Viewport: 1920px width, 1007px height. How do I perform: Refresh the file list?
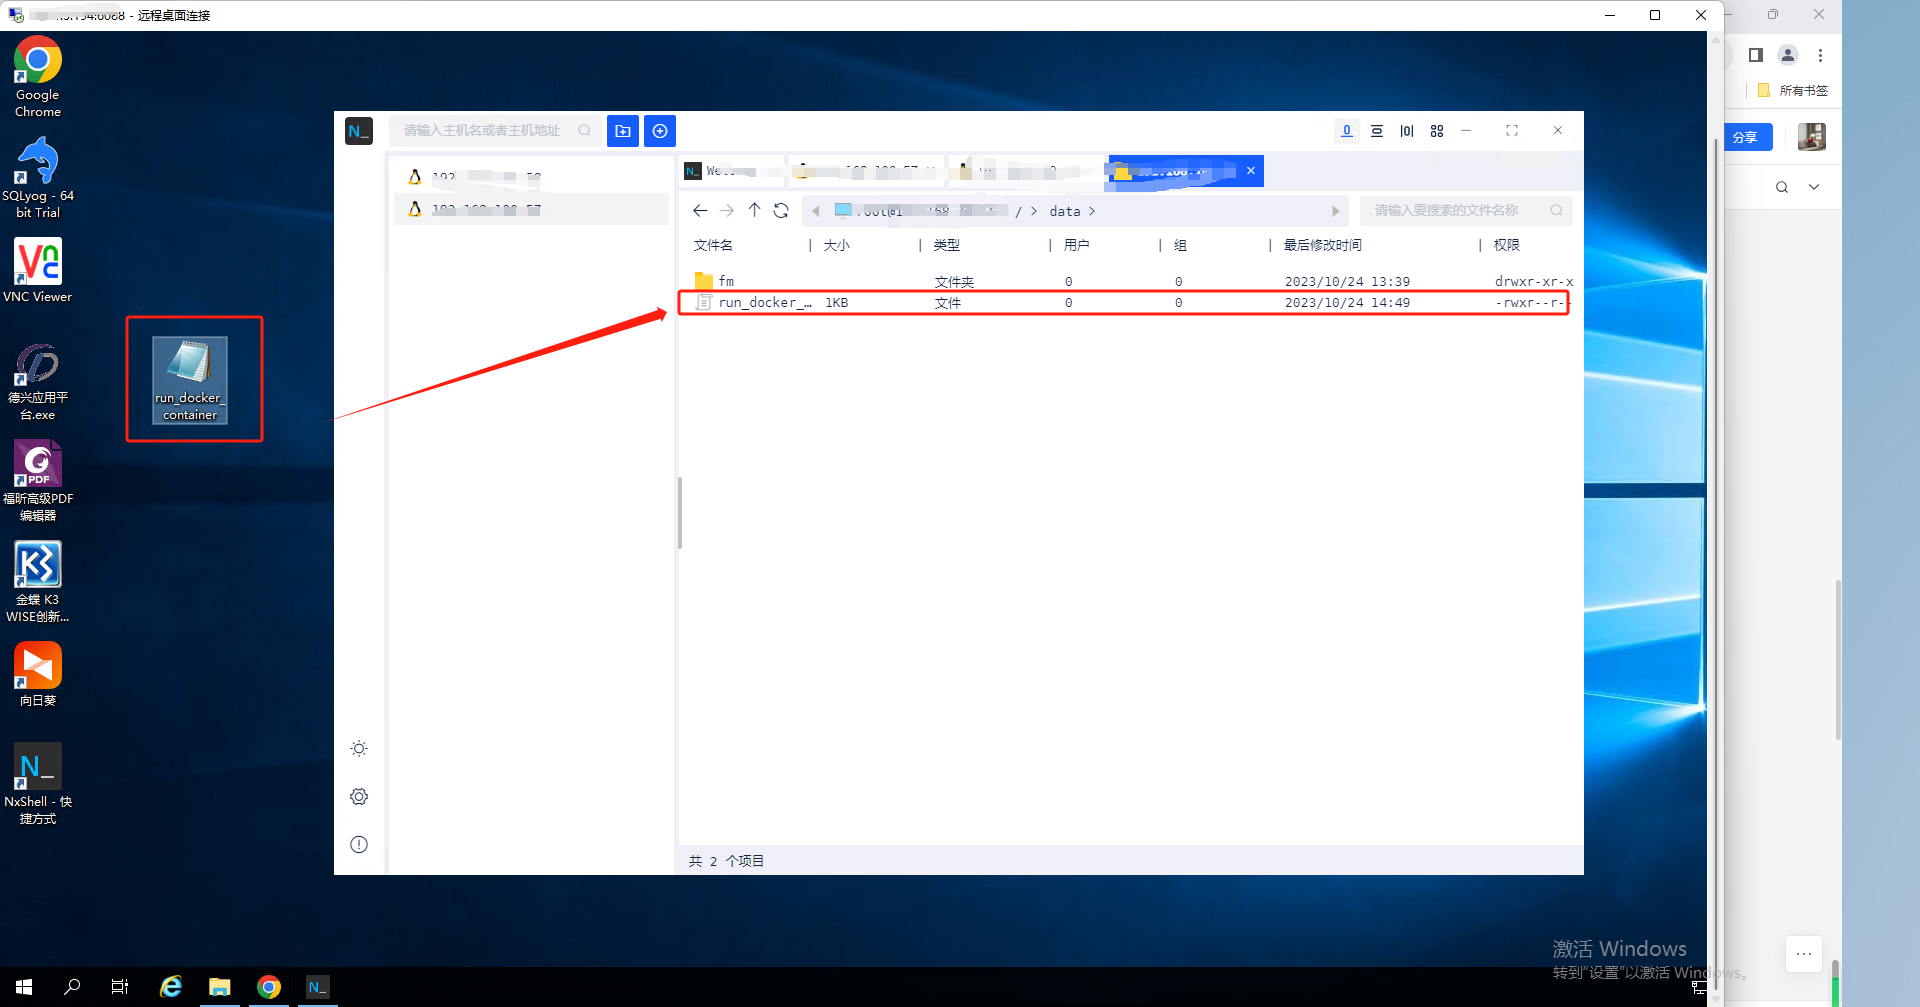(x=781, y=210)
